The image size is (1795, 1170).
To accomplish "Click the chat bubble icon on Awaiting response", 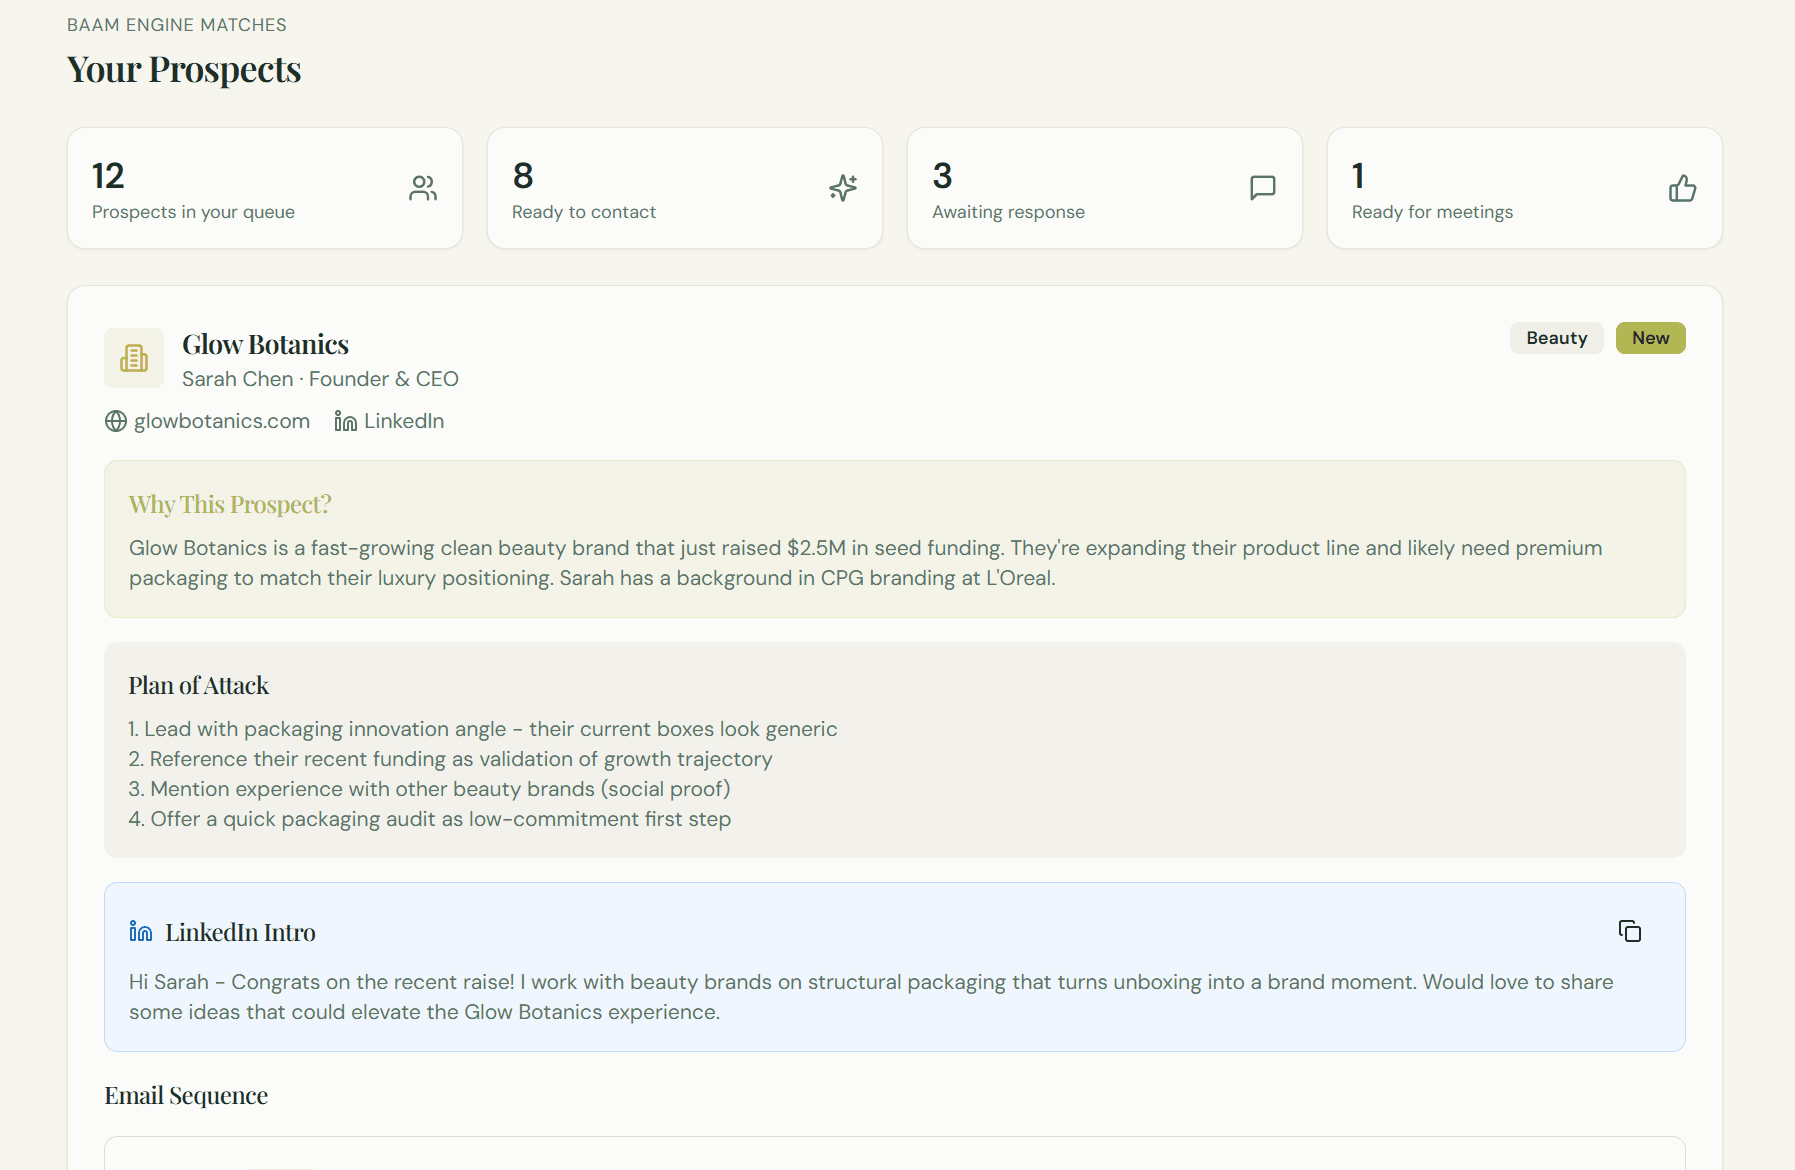I will point(1262,187).
